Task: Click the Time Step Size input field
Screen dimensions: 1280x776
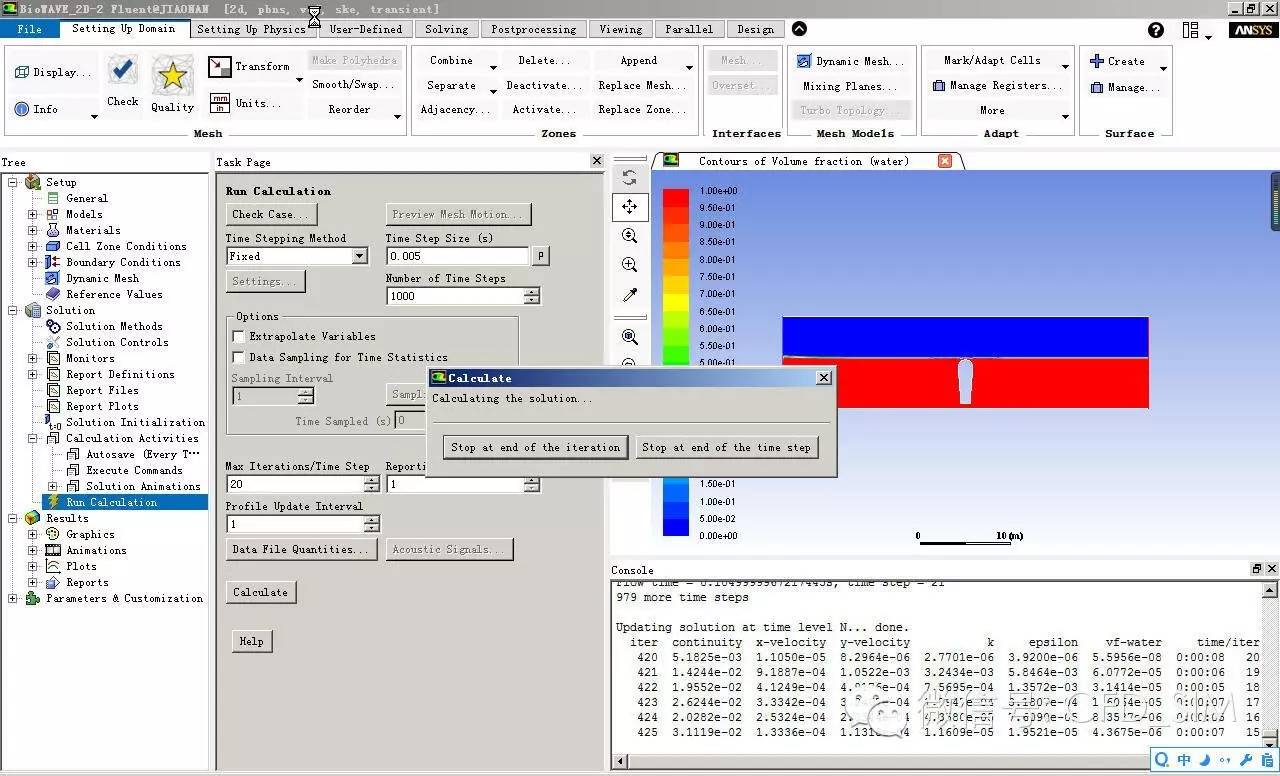Action: click(457, 256)
